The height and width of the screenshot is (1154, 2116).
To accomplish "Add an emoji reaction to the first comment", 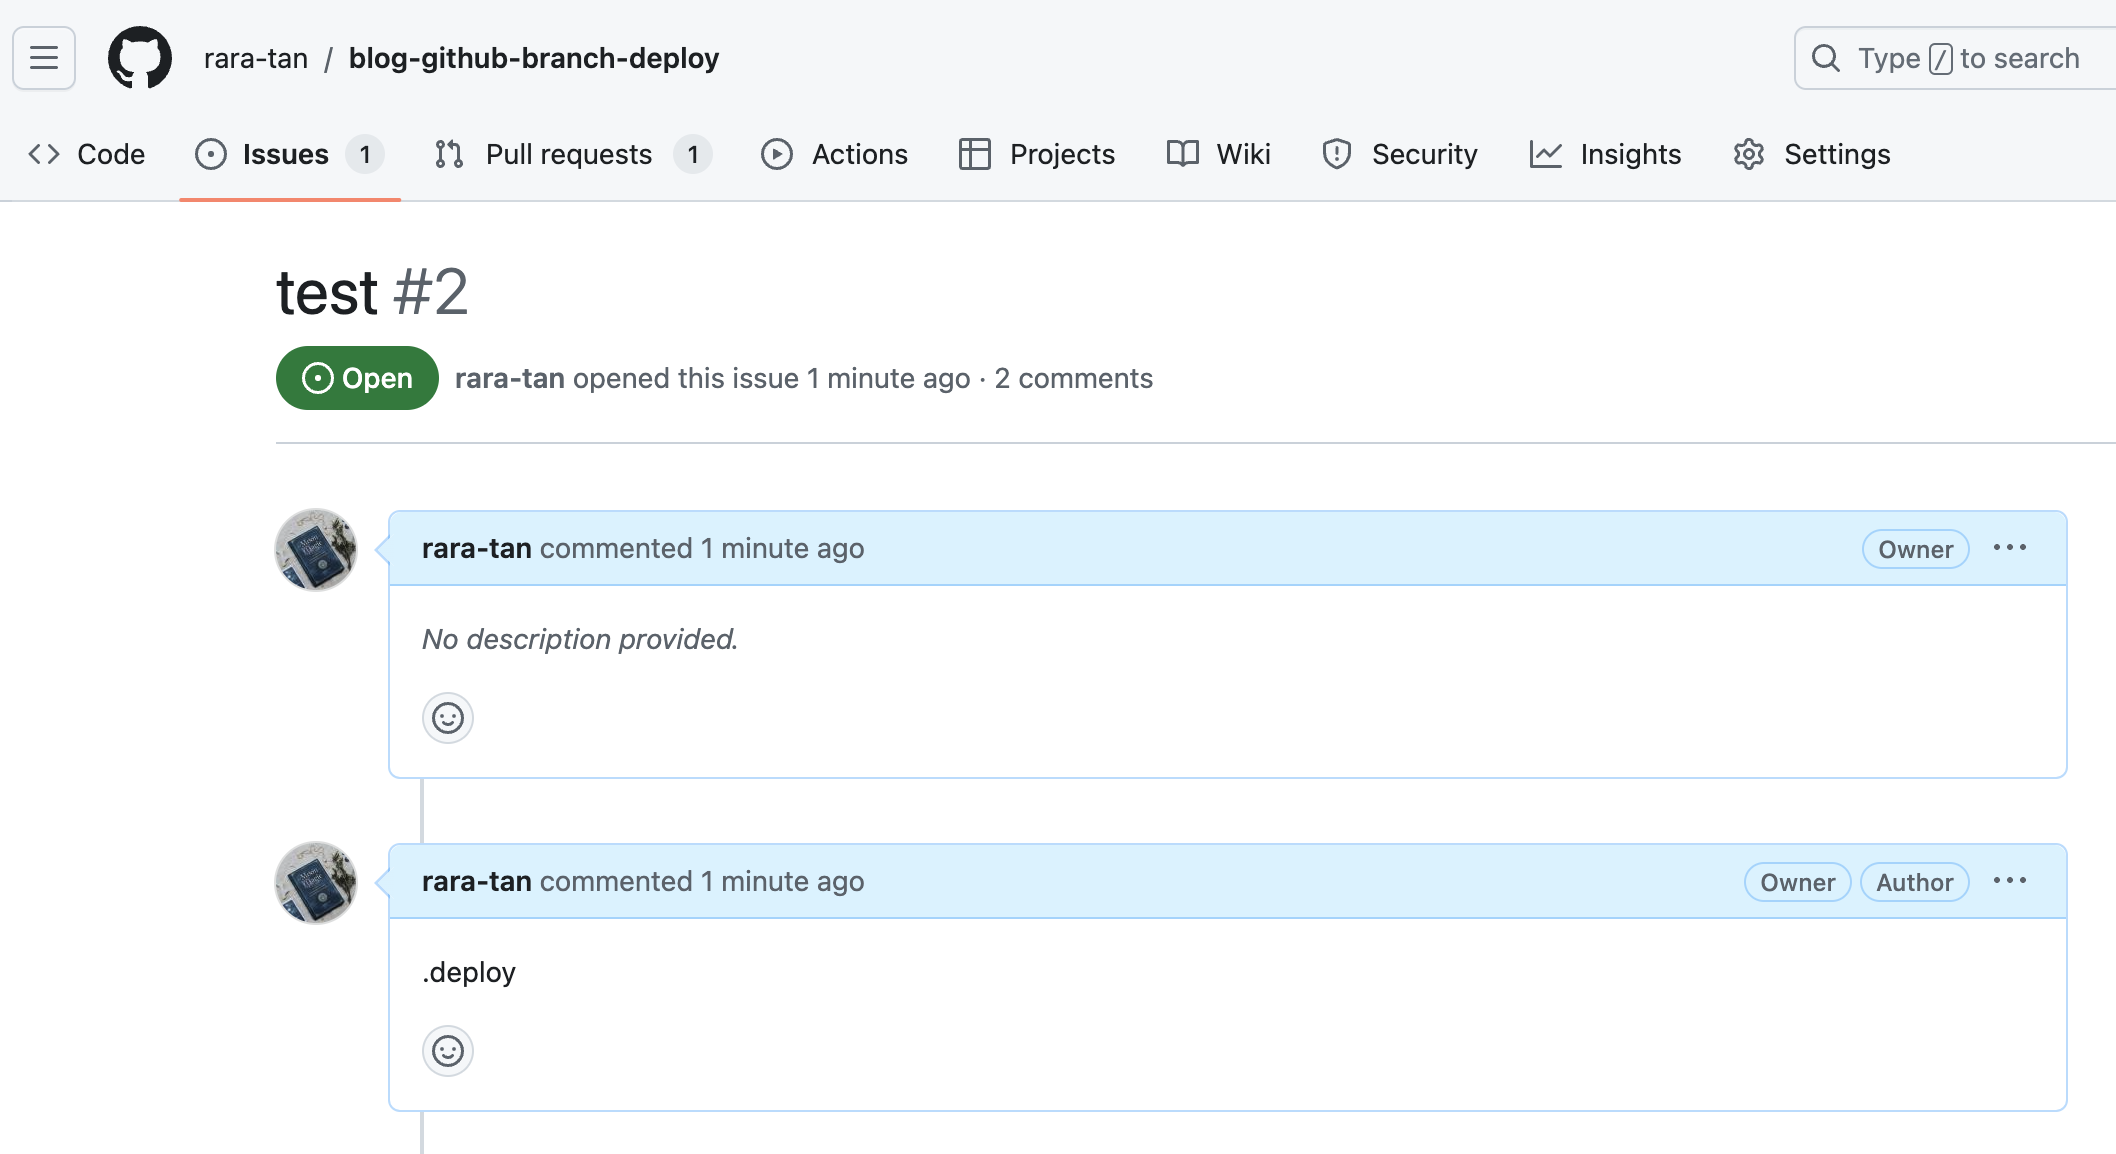I will [447, 718].
